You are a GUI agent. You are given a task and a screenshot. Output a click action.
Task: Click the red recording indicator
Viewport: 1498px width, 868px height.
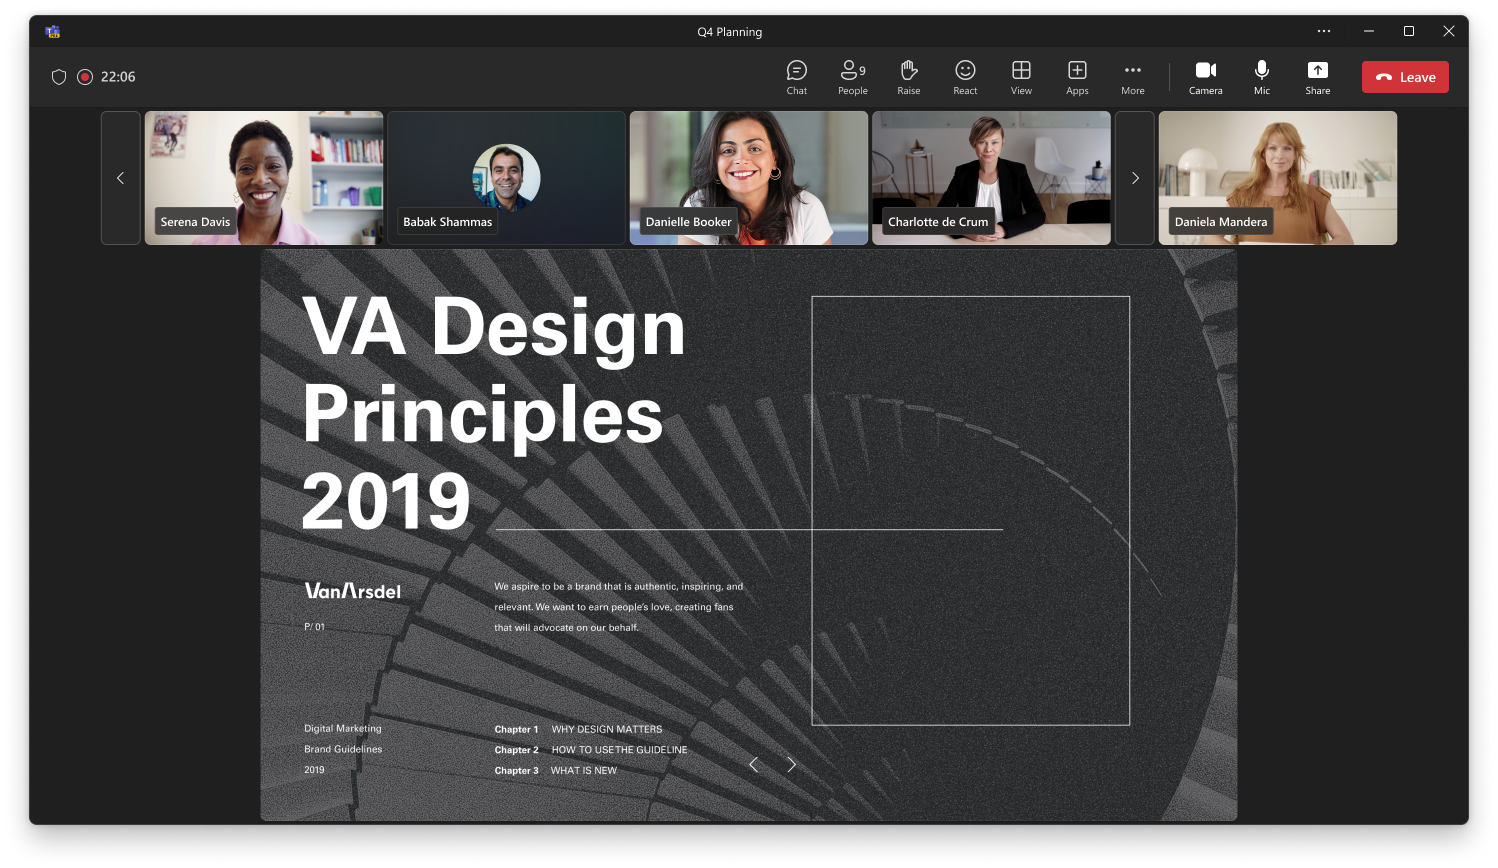coord(85,77)
